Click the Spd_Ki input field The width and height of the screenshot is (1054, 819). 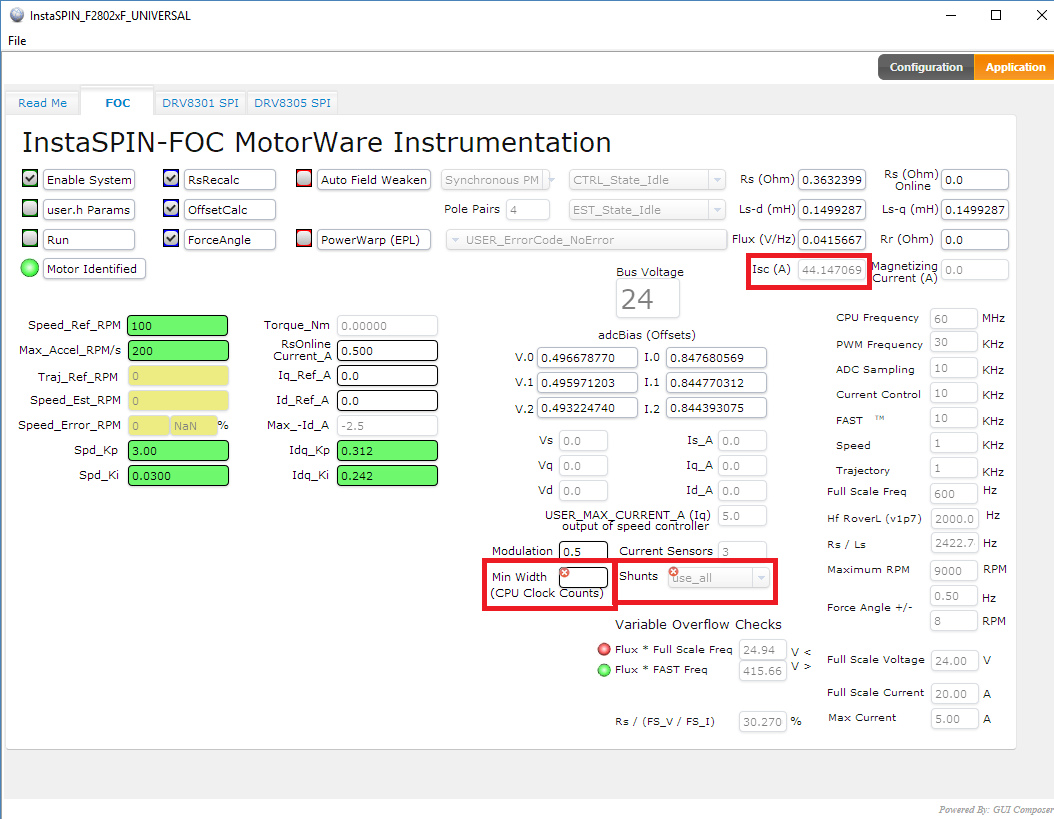[x=177, y=475]
